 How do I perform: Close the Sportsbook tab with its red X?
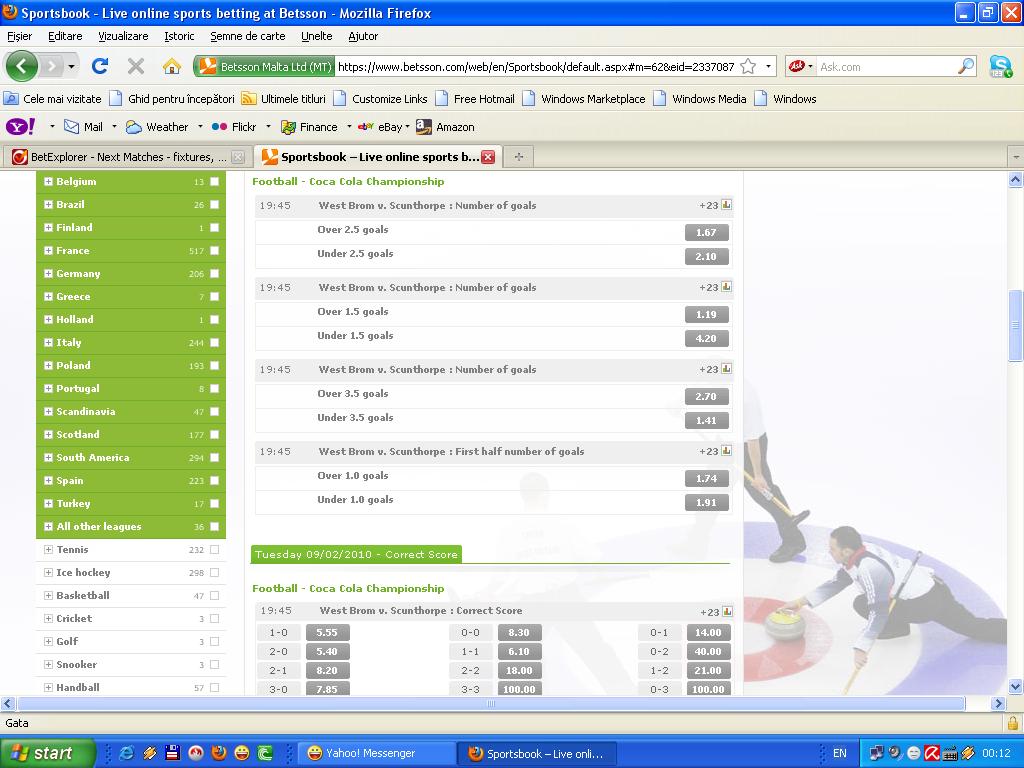click(488, 157)
